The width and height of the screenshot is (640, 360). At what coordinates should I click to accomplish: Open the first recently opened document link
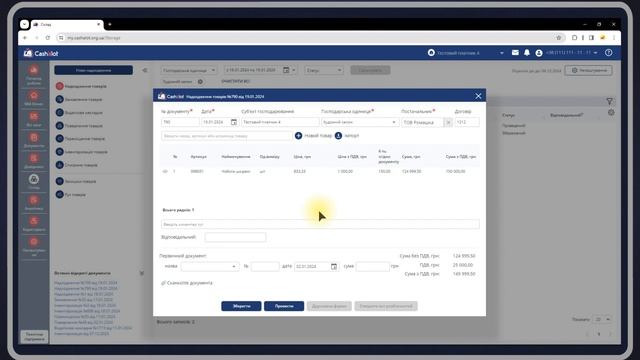tap(86, 282)
